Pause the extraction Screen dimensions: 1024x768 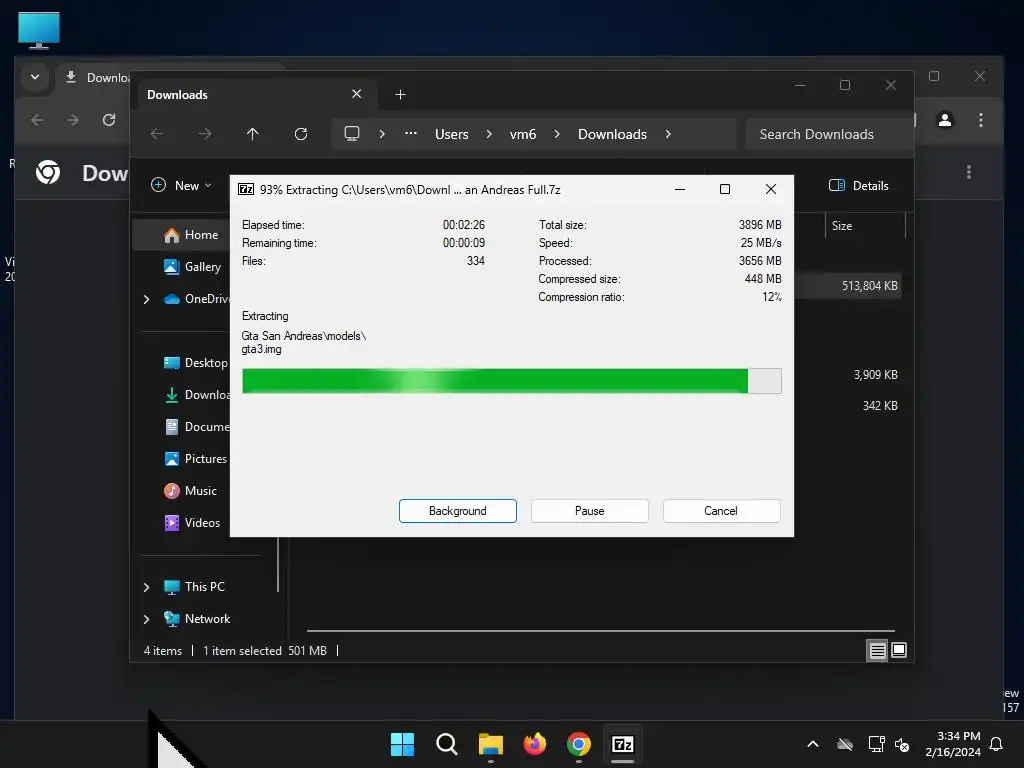[x=589, y=511]
